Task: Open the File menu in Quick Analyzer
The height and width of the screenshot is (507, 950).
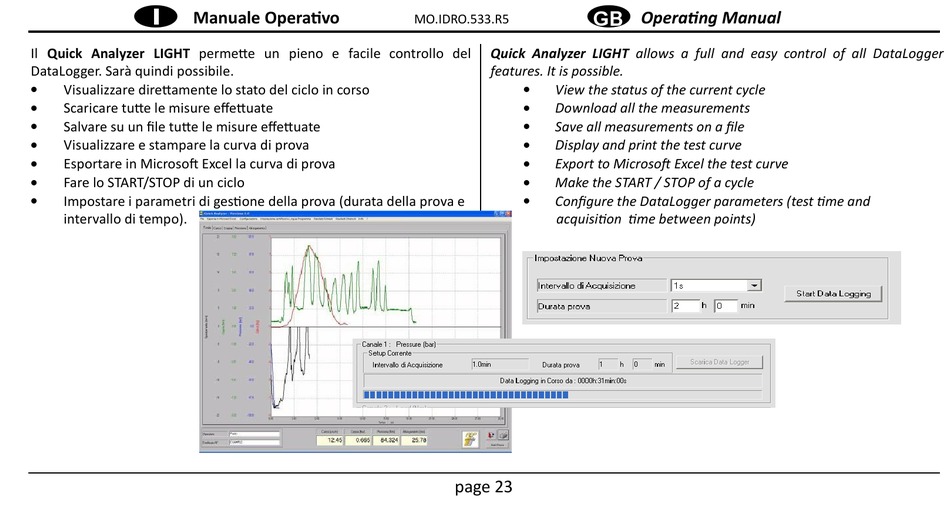Action: tap(202, 219)
